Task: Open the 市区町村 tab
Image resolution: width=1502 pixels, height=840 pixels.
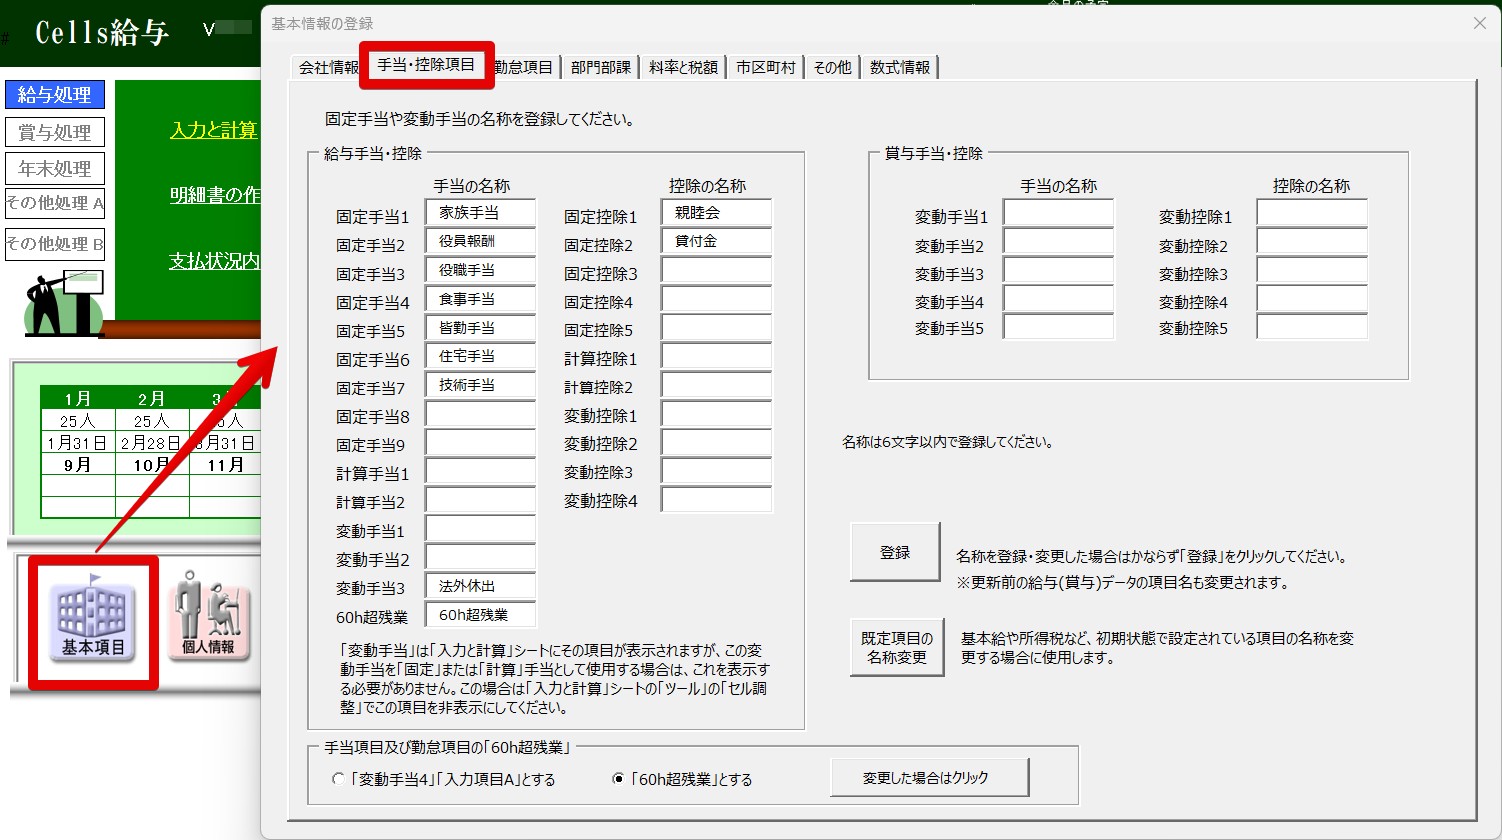Action: [766, 67]
